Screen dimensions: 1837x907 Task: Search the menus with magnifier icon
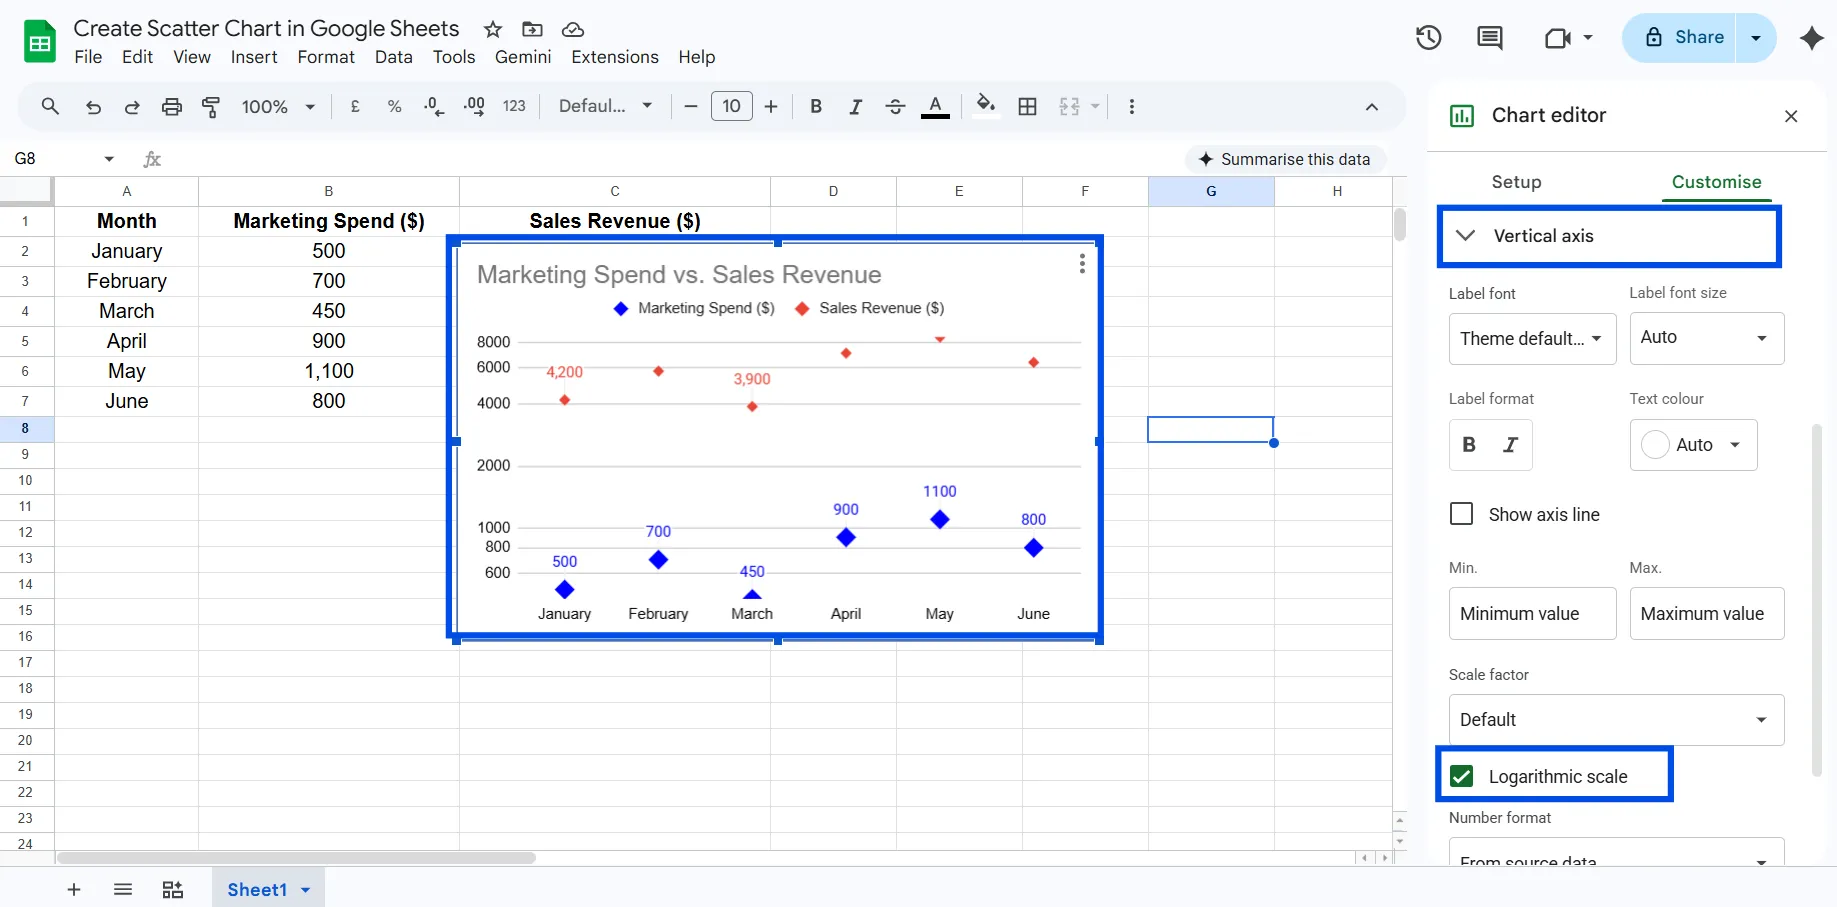[50, 106]
